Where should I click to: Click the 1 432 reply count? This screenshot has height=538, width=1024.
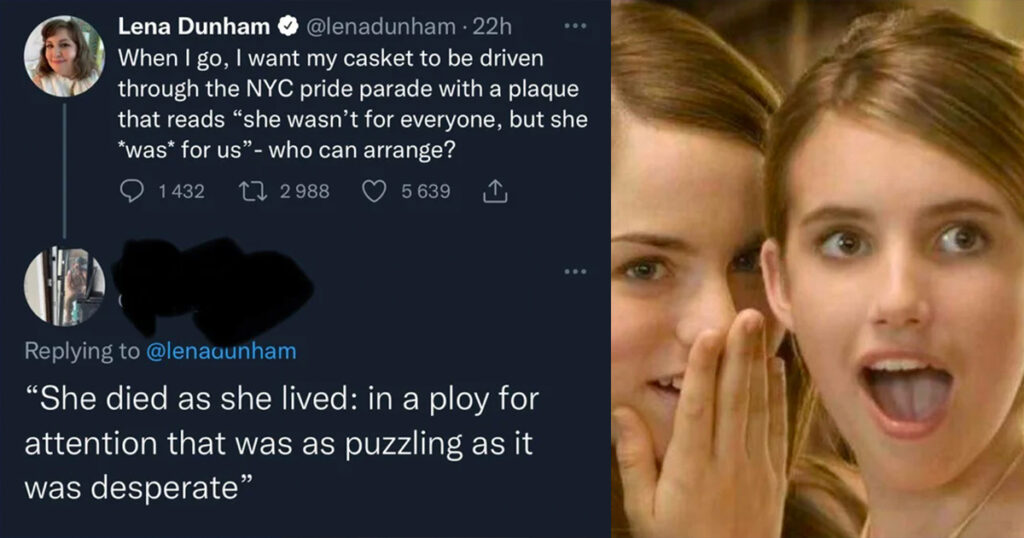182,191
